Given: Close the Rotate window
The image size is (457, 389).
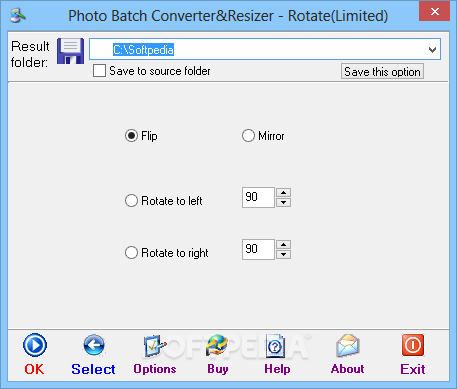Looking at the screenshot, I should tap(435, 12).
